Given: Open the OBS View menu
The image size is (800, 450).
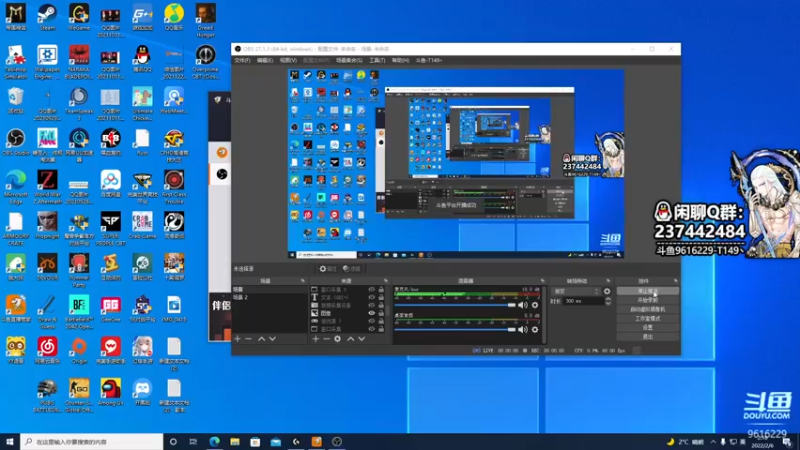Looking at the screenshot, I should 288,60.
